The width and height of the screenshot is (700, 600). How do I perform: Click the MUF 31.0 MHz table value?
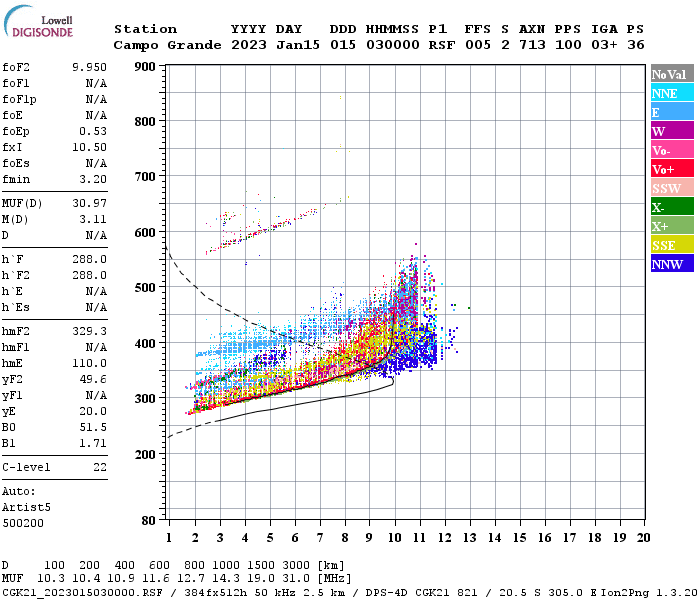(296, 579)
